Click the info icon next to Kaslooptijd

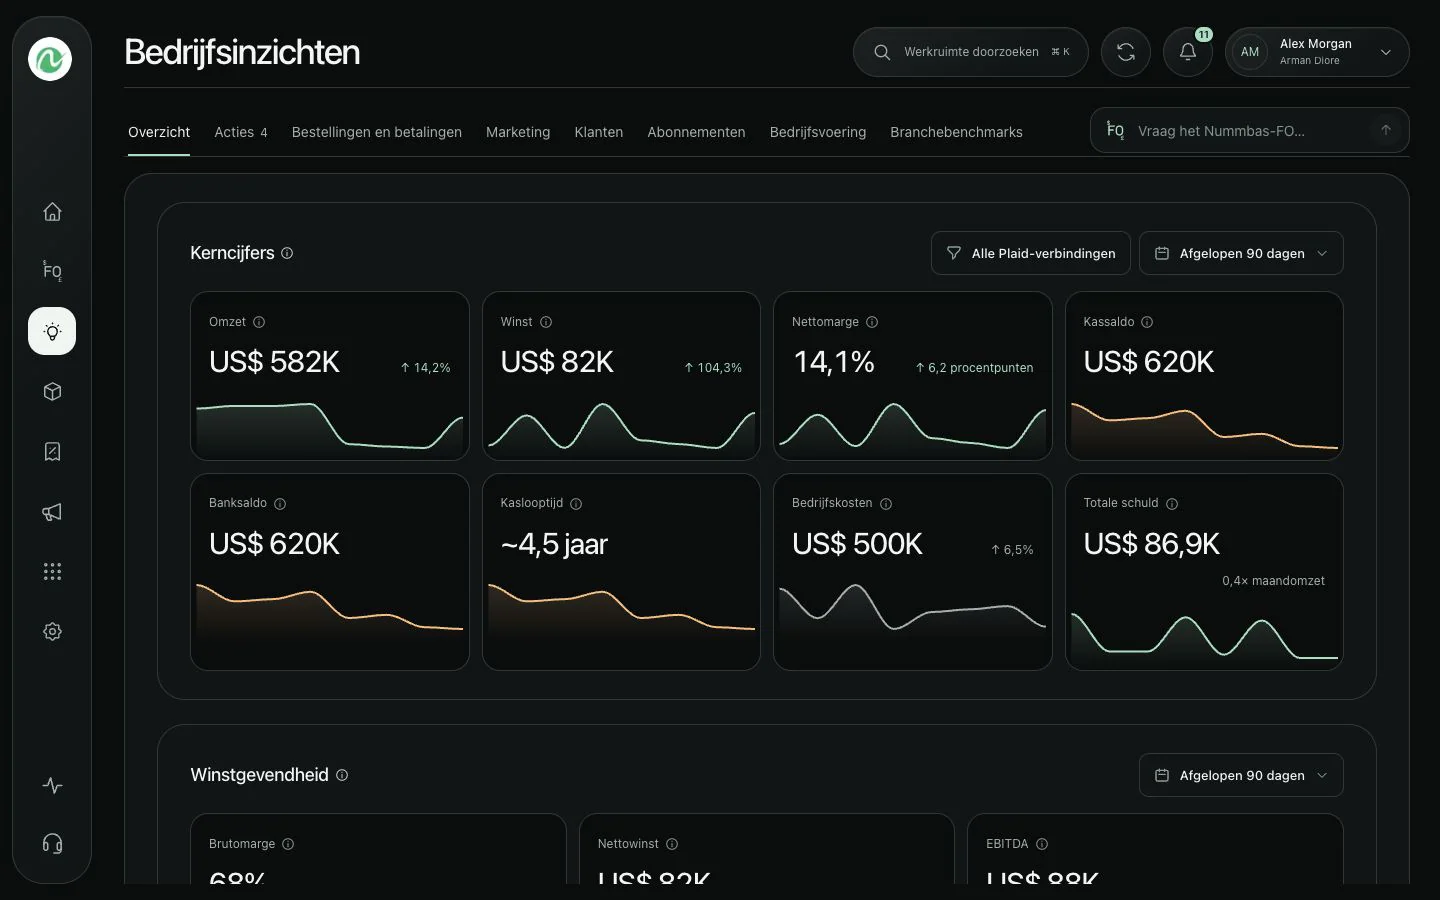[x=576, y=504]
